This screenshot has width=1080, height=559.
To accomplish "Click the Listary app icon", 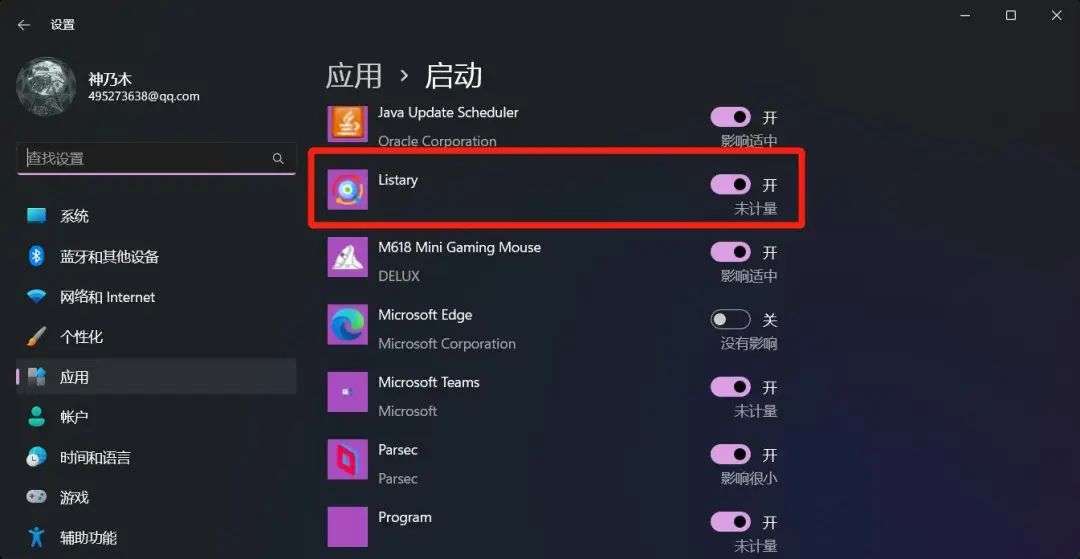I will click(347, 189).
